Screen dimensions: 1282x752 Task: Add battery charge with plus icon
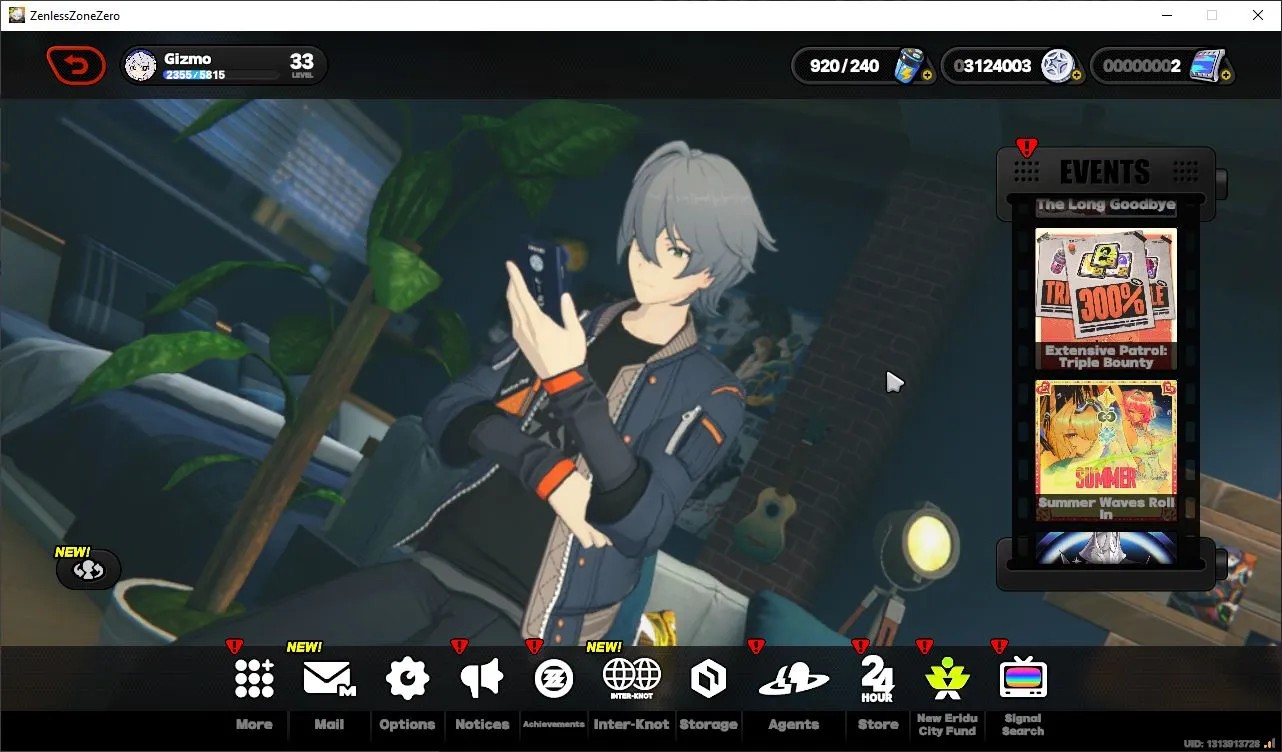(x=929, y=75)
